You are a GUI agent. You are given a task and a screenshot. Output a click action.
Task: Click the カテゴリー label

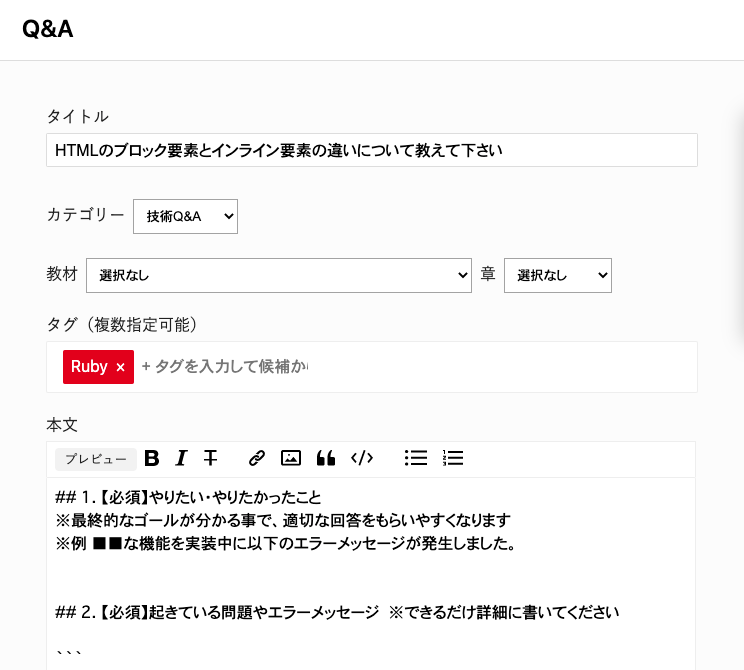point(85,215)
